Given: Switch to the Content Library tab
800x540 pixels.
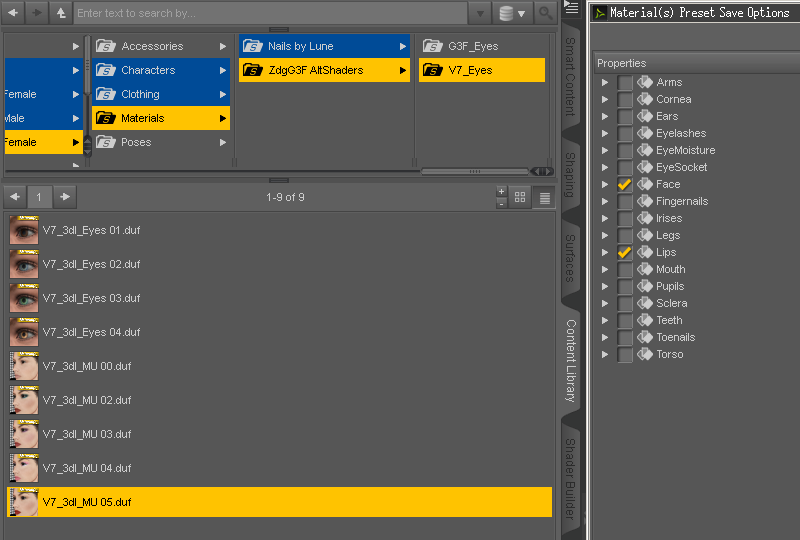Looking at the screenshot, I should [x=570, y=361].
